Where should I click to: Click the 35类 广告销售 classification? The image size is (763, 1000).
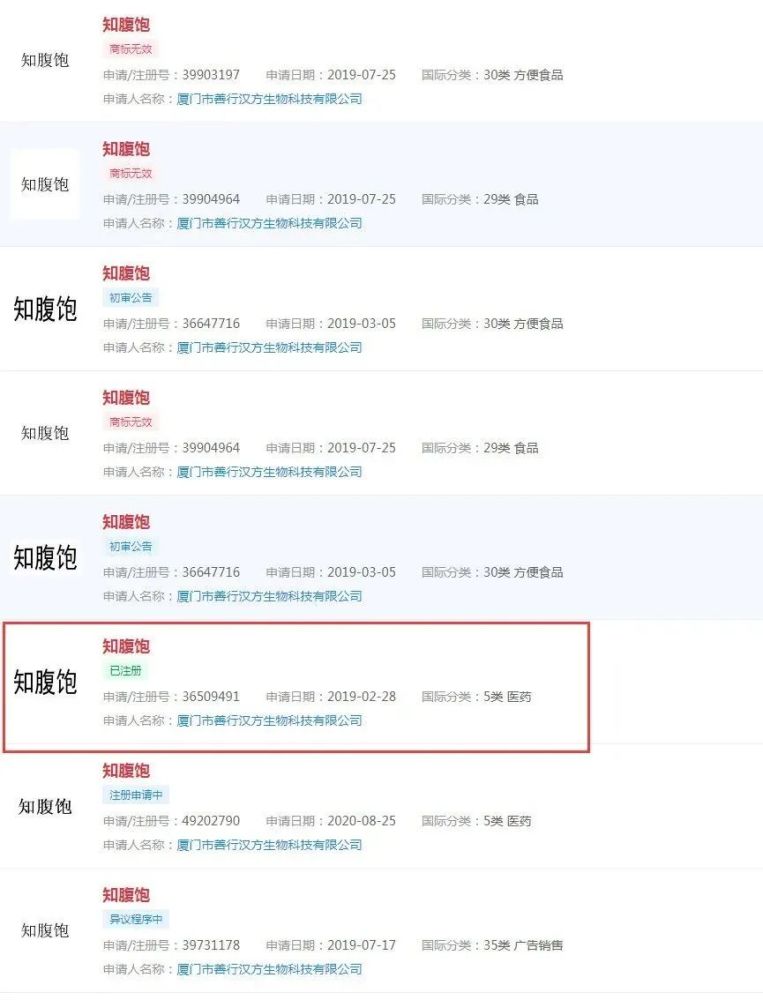523,945
